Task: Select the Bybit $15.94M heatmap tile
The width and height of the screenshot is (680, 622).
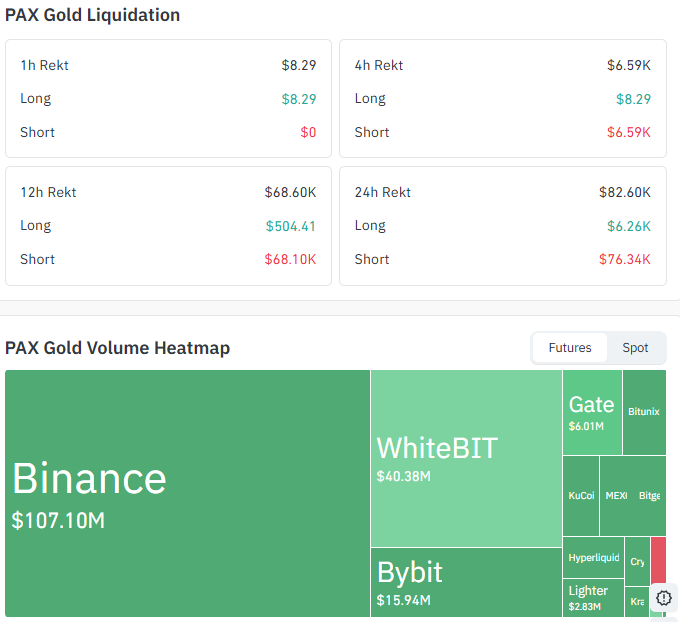Action: [x=466, y=582]
